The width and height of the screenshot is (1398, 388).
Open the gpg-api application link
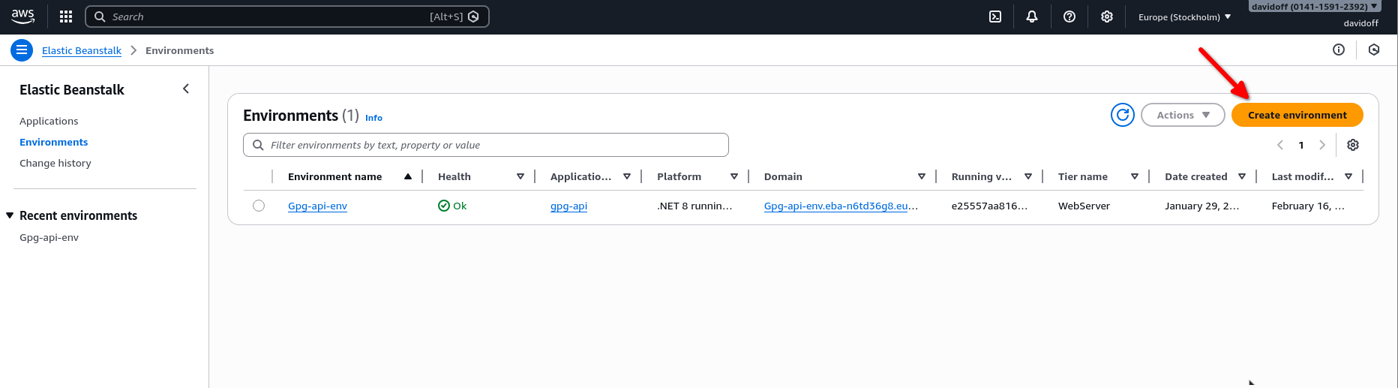[x=569, y=206]
